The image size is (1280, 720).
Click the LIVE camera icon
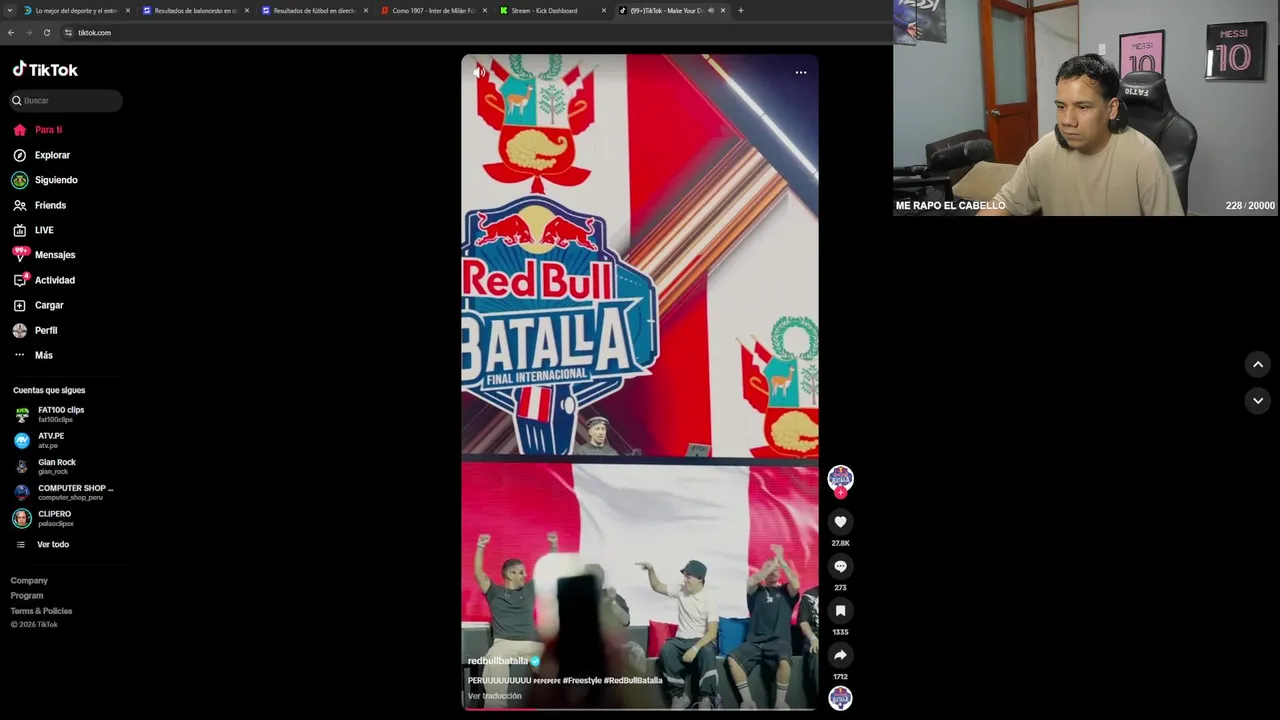tap(19, 230)
